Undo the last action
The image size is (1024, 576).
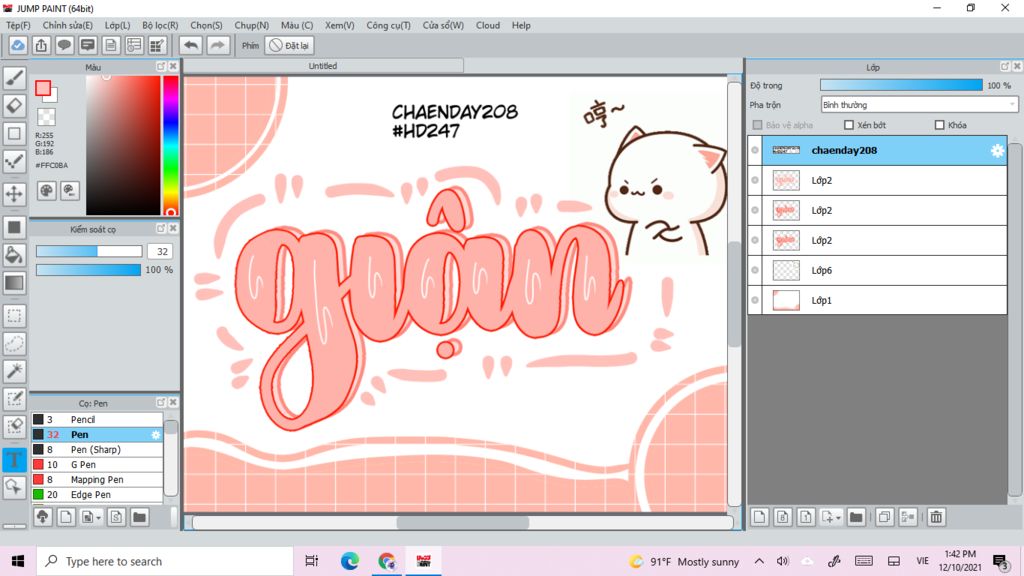click(191, 46)
